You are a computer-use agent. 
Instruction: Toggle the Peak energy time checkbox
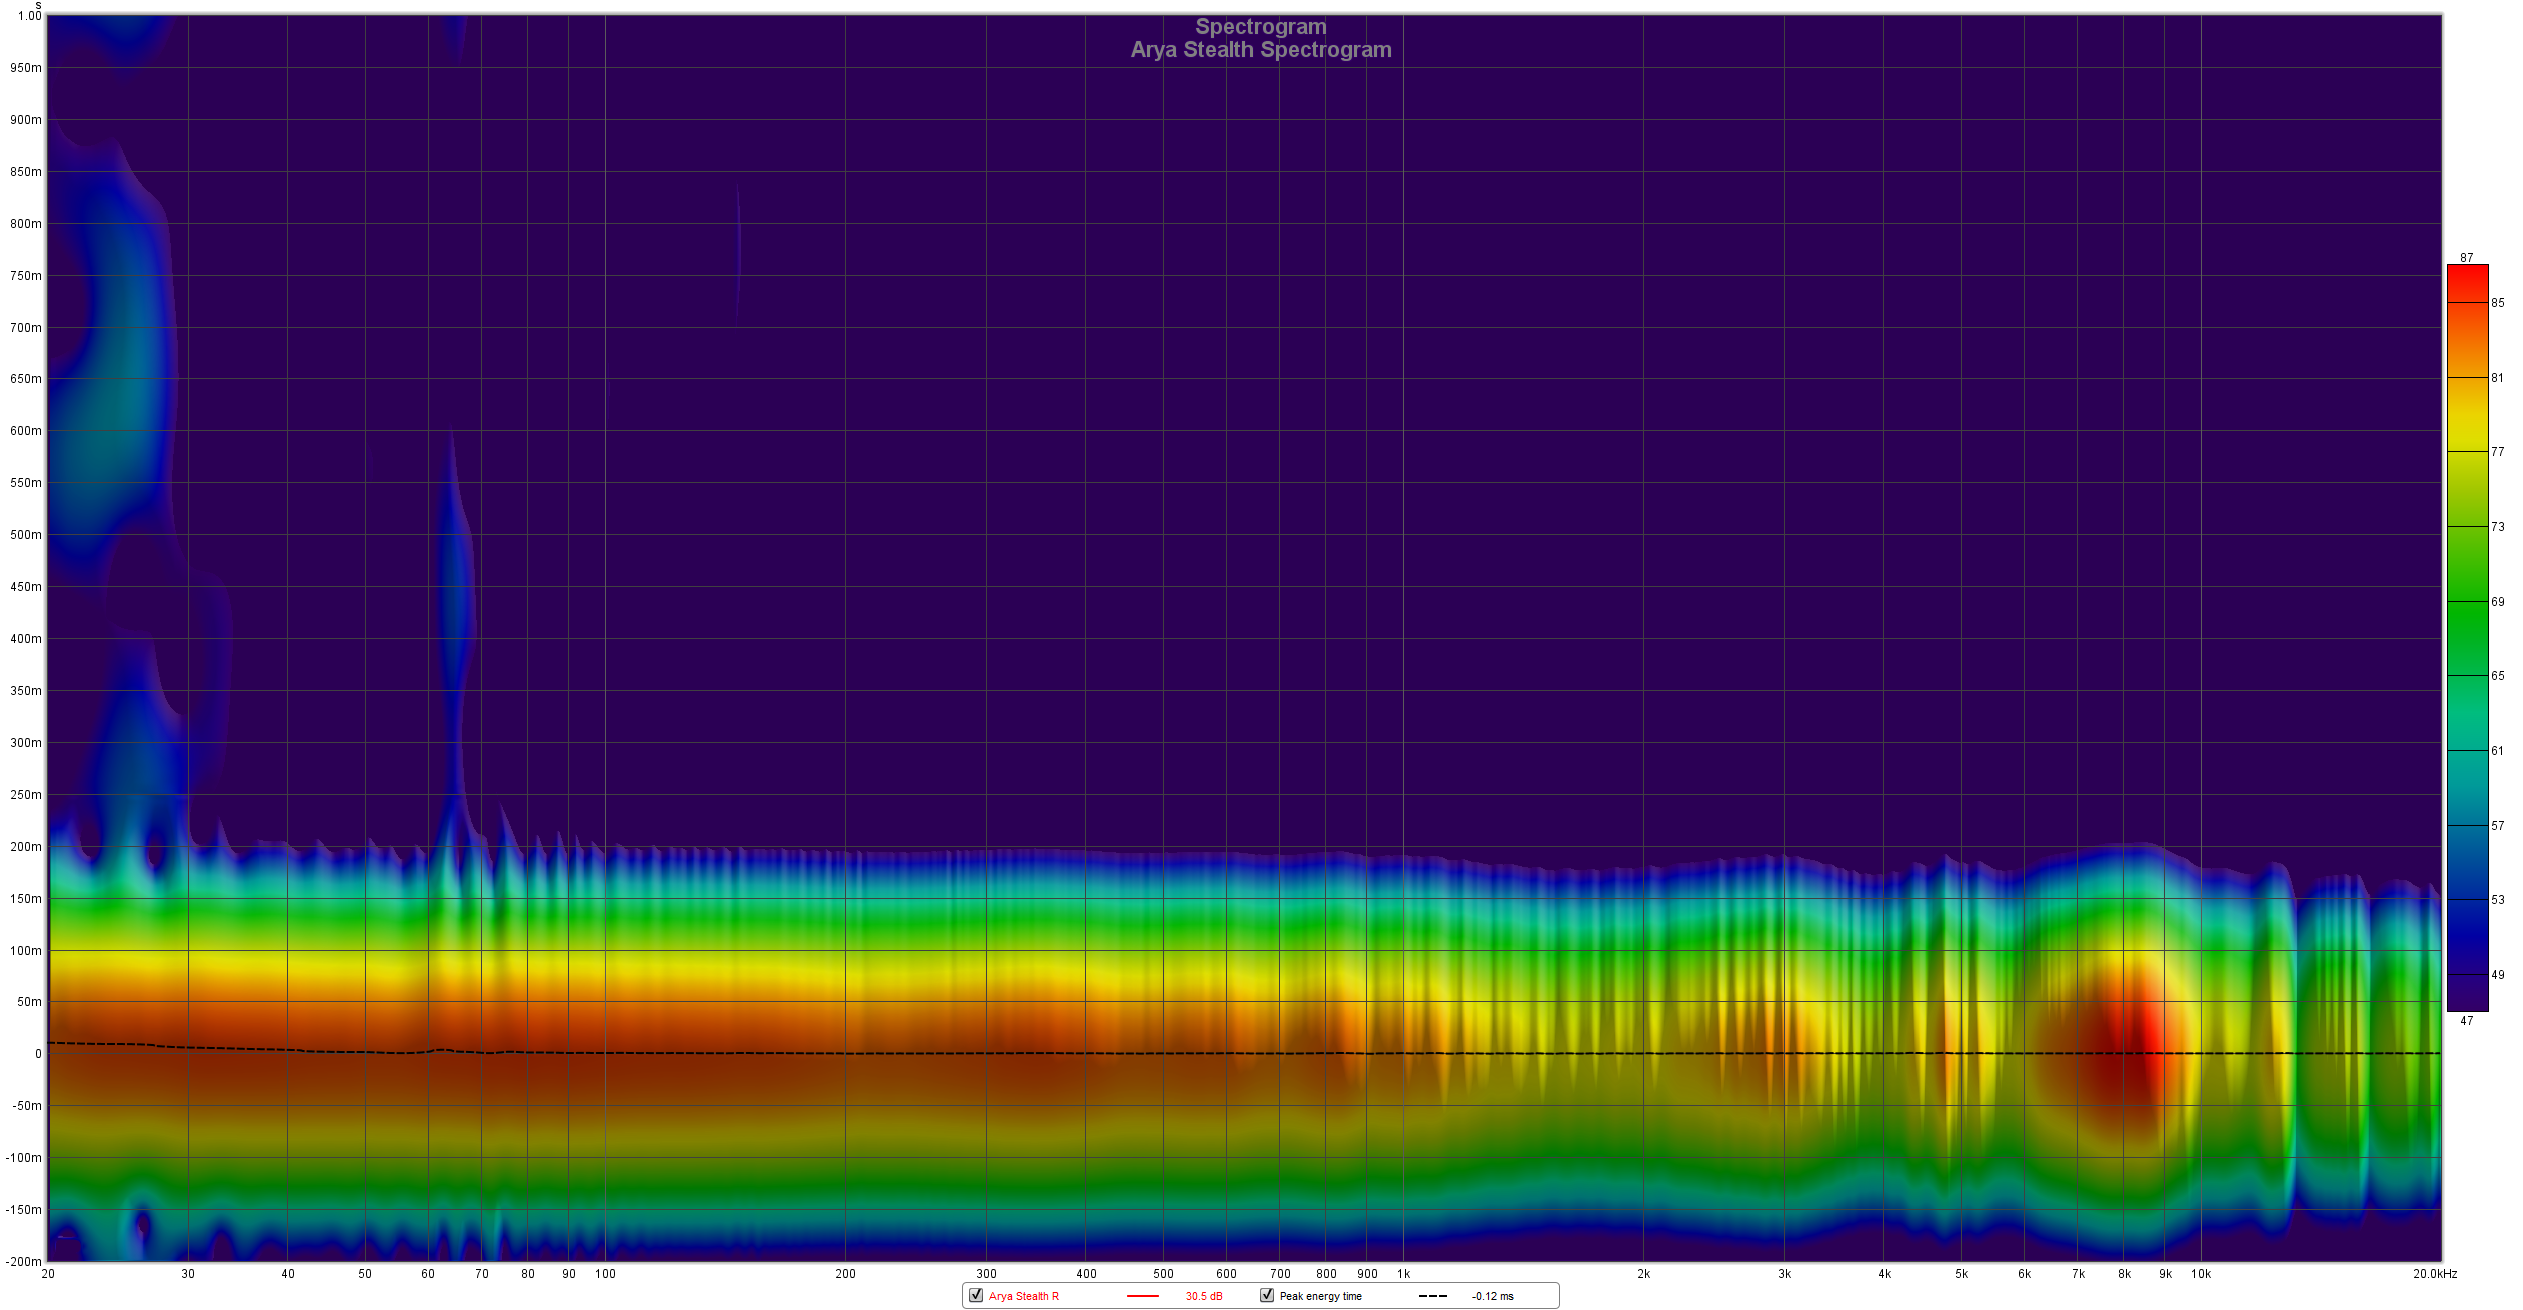pyautogui.click(x=1267, y=1295)
